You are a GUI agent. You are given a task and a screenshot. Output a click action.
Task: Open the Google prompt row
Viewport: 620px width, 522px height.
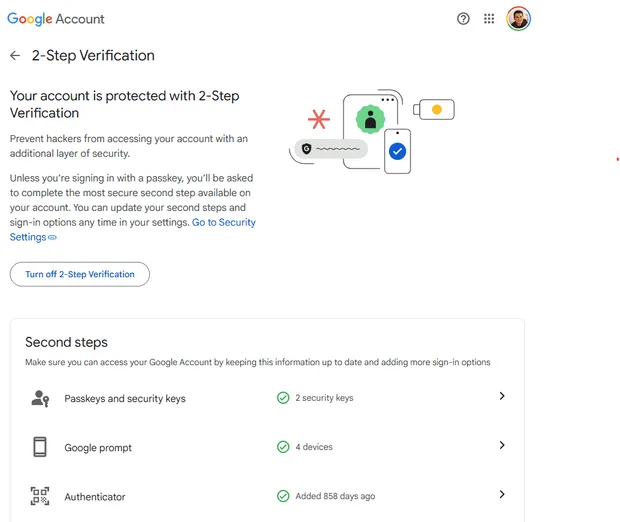tap(267, 447)
